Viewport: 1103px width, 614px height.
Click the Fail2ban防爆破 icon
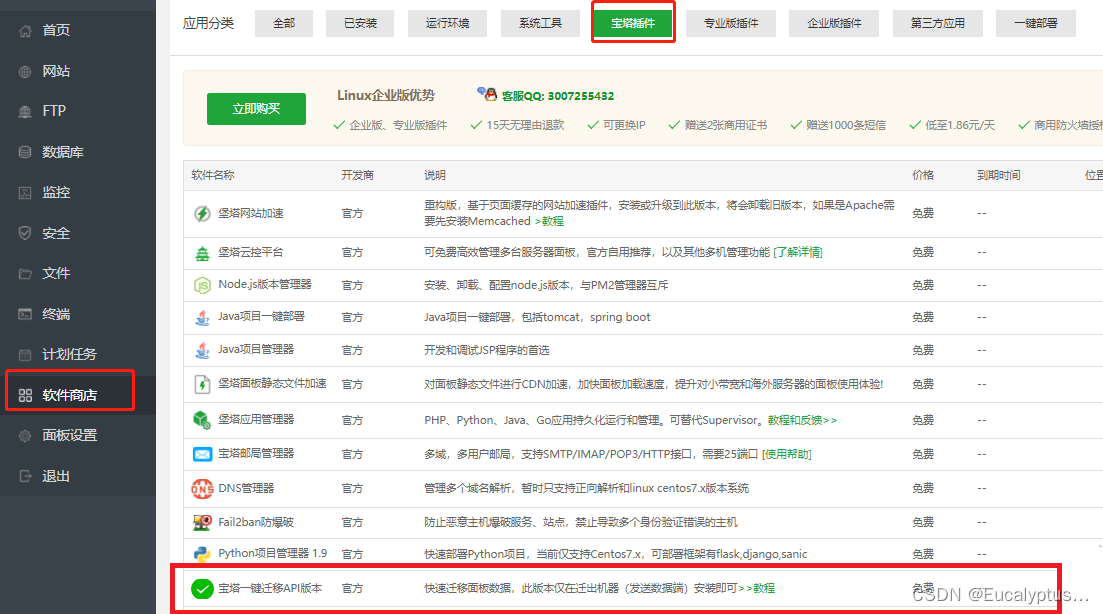pyautogui.click(x=202, y=522)
